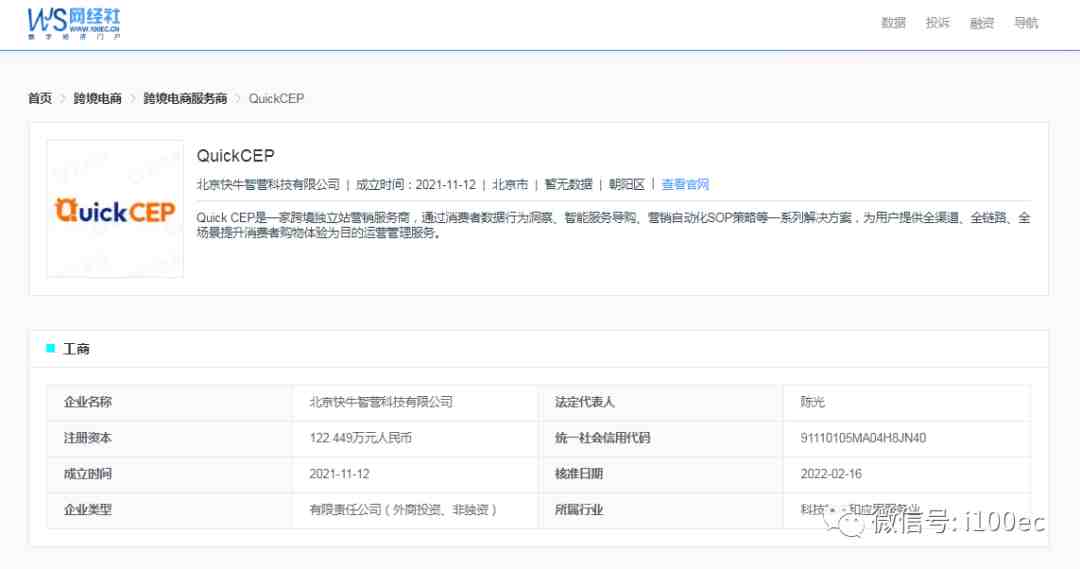The width and height of the screenshot is (1080, 569).
Task: Click the 2022-02-16 approval date
Action: click(831, 474)
